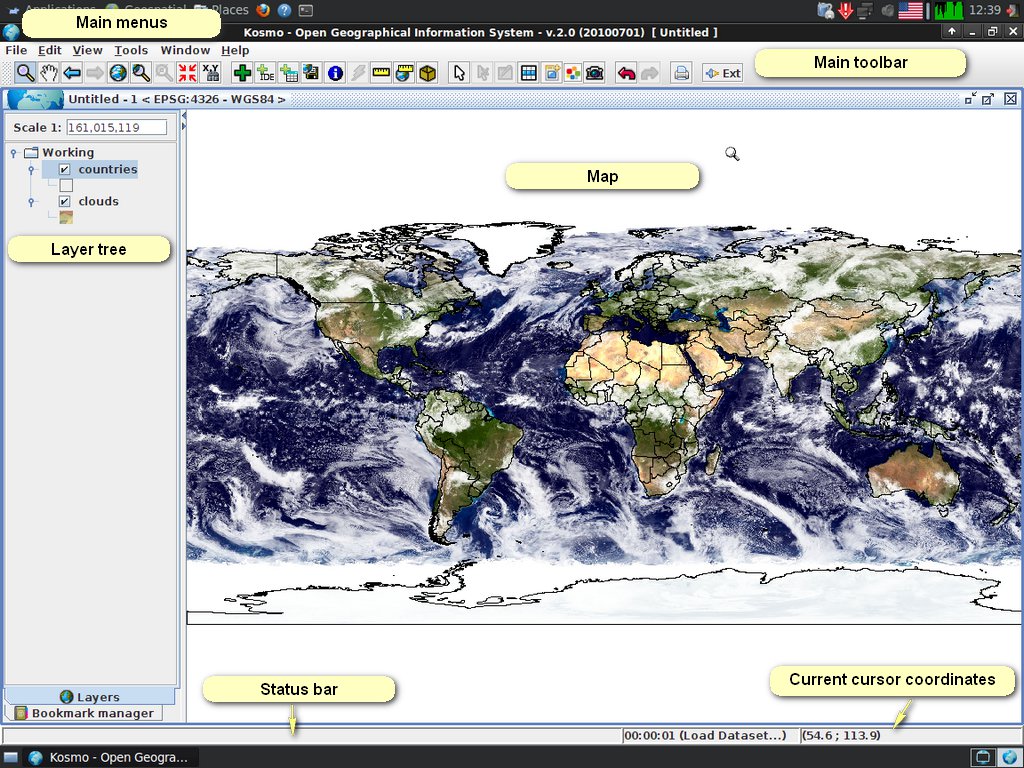This screenshot has width=1024, height=768.
Task: Click the save-to-disk dataset icon
Action: pyautogui.click(x=312, y=72)
